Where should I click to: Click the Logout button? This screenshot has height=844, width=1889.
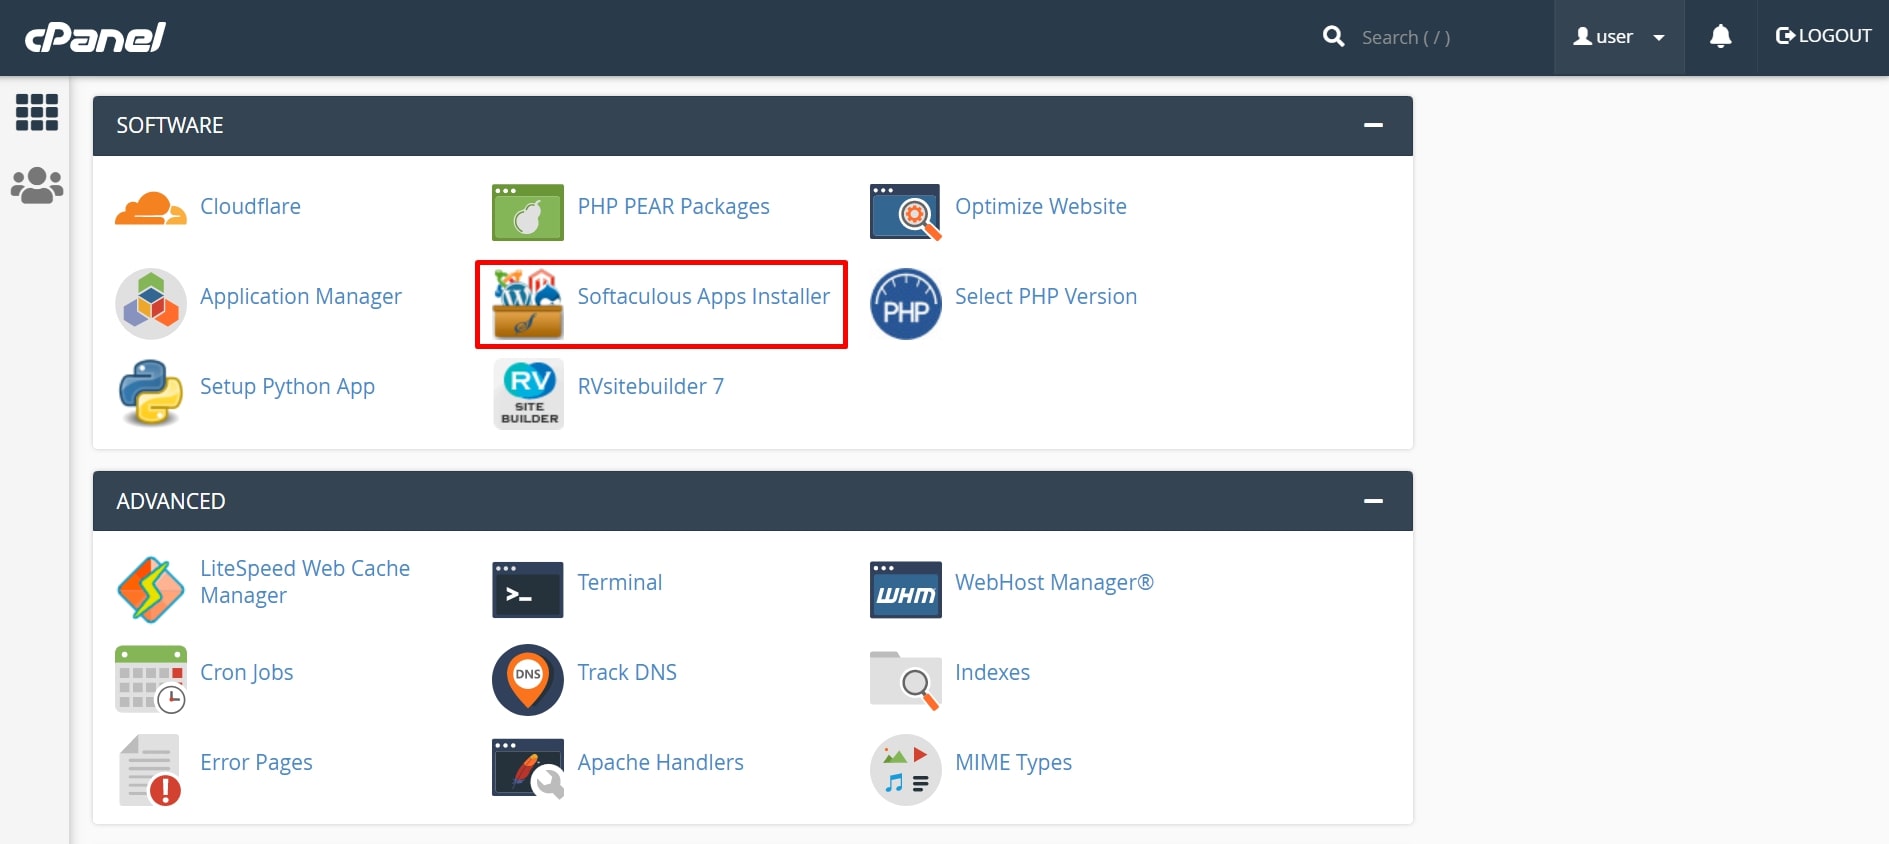point(1823,36)
